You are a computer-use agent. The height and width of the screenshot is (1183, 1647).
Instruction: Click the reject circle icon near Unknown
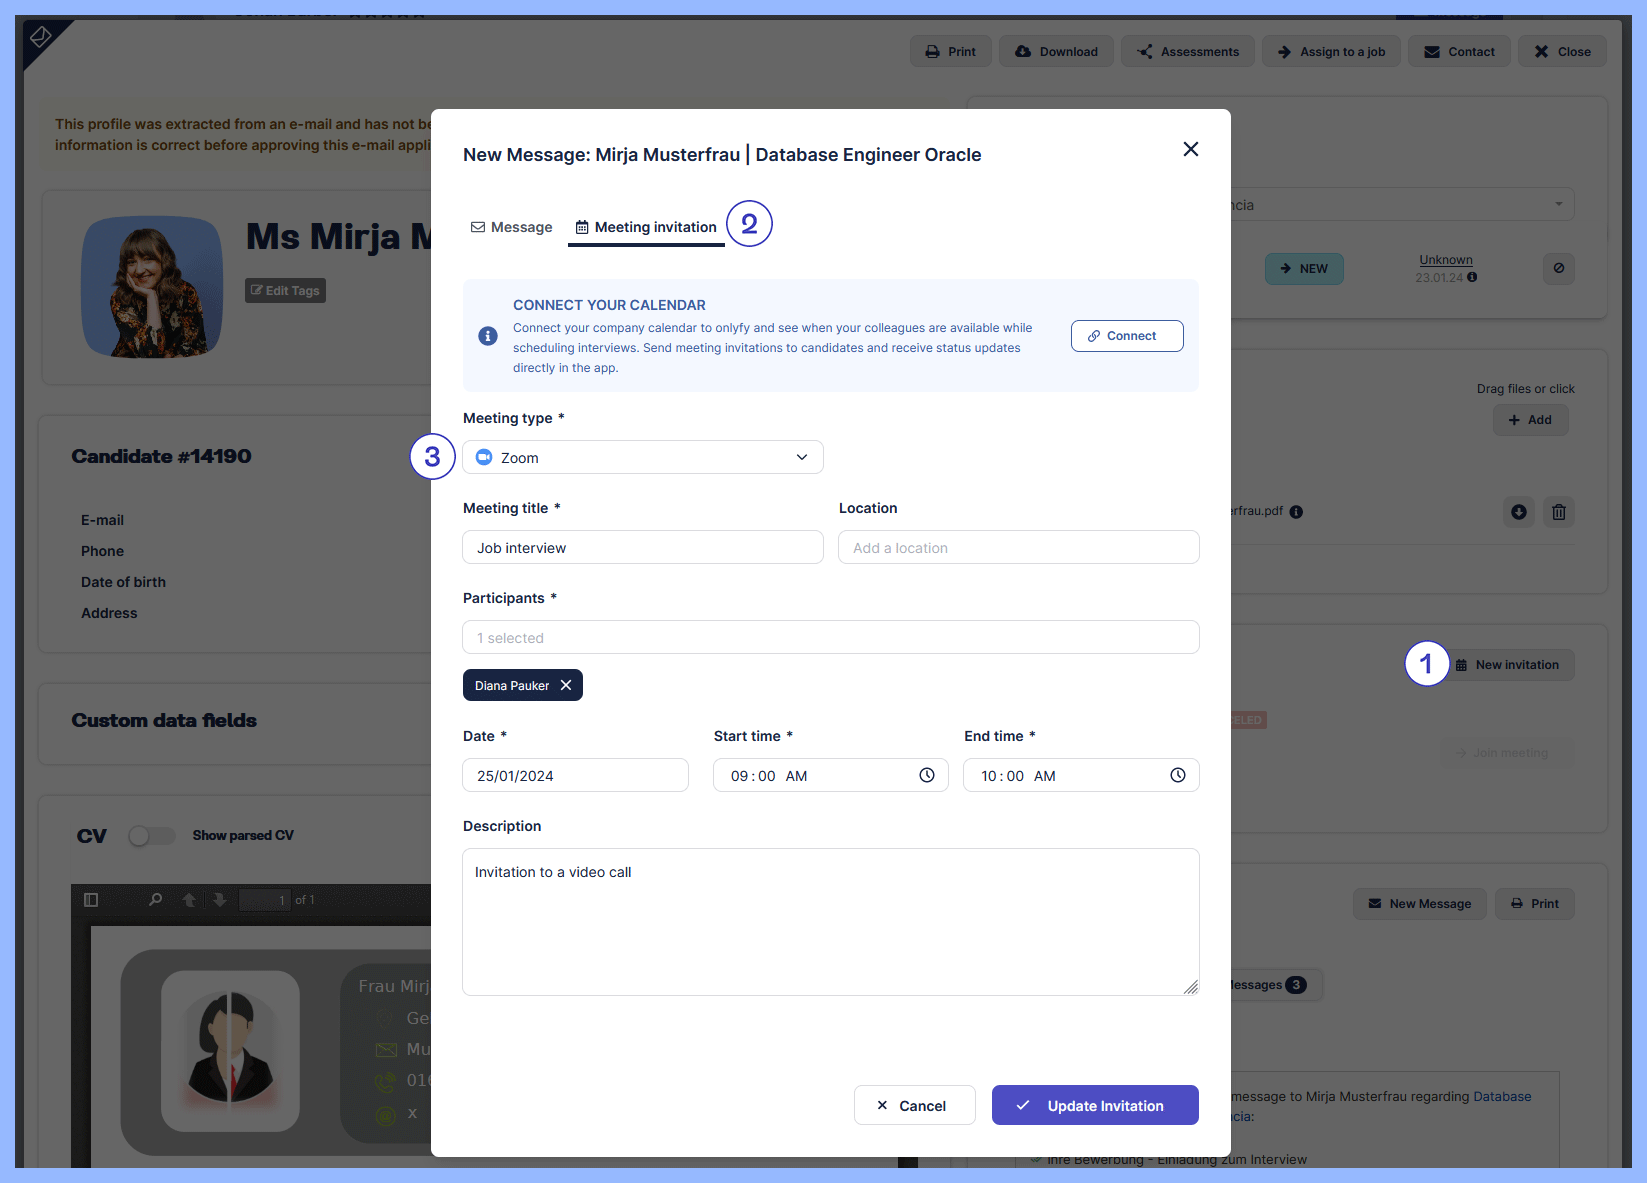click(1558, 268)
